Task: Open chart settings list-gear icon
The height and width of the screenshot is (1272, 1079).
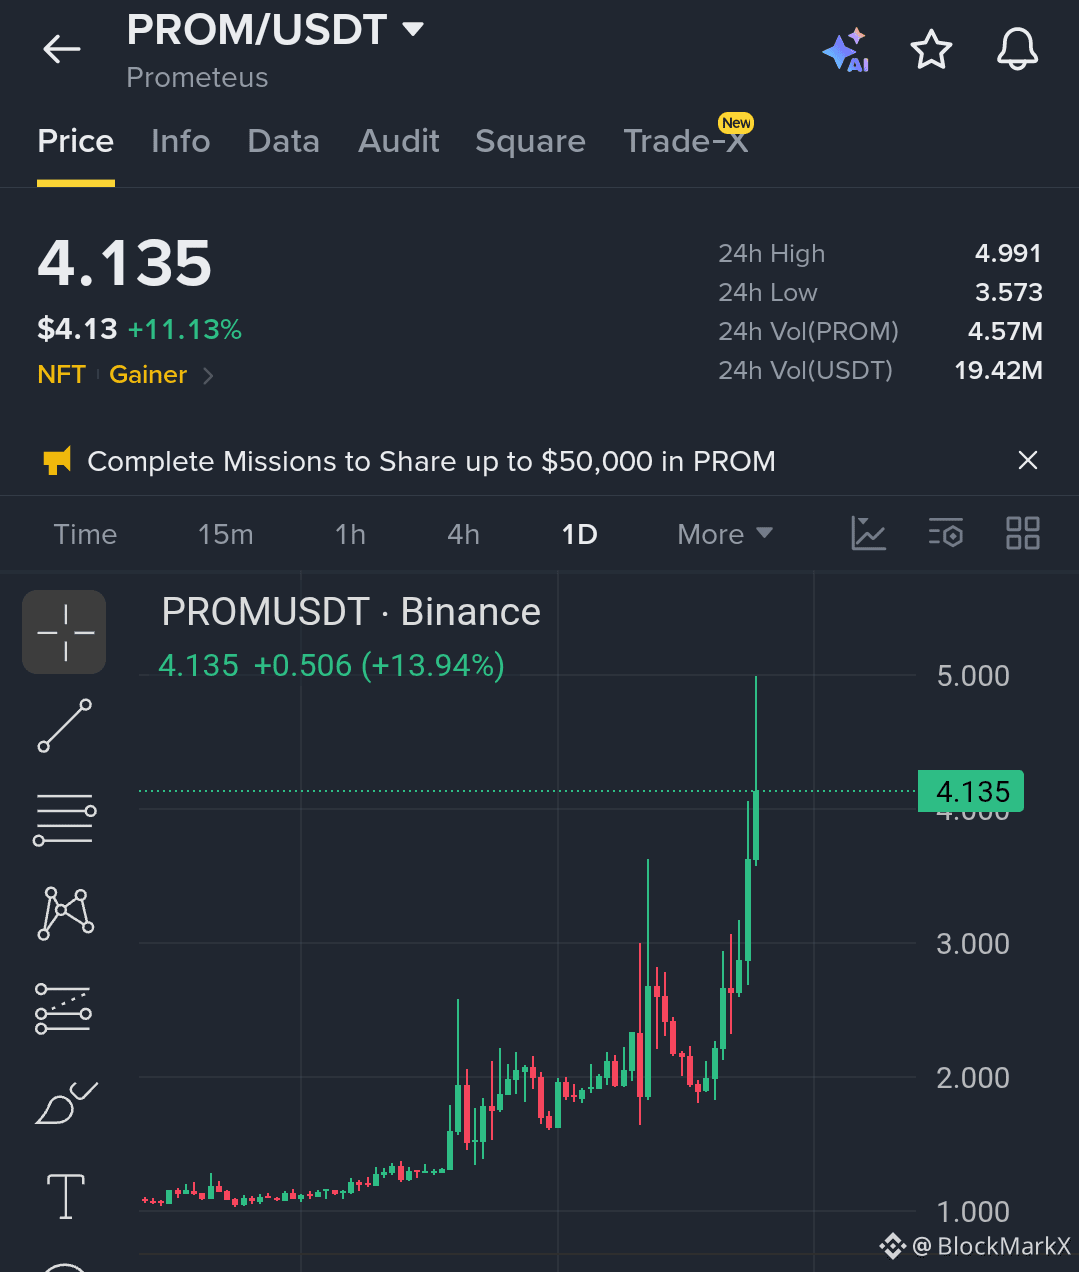Action: [946, 533]
